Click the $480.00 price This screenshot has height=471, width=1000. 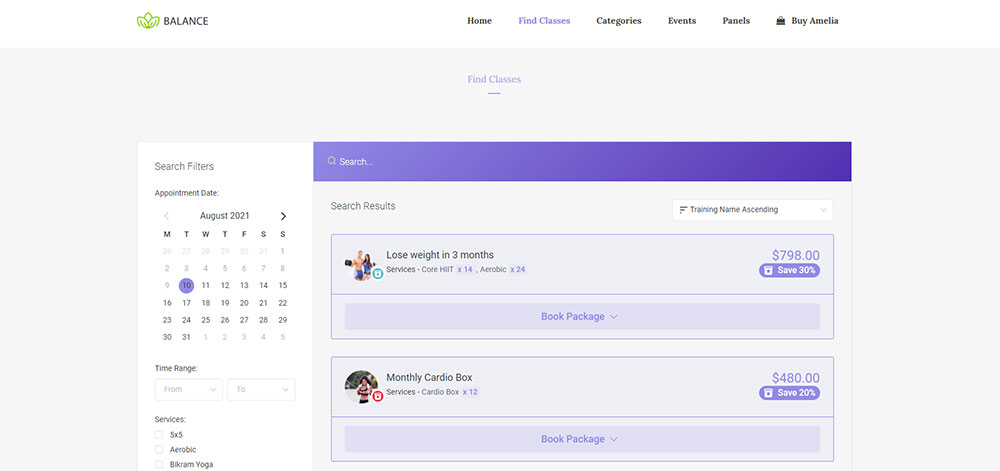[796, 378]
